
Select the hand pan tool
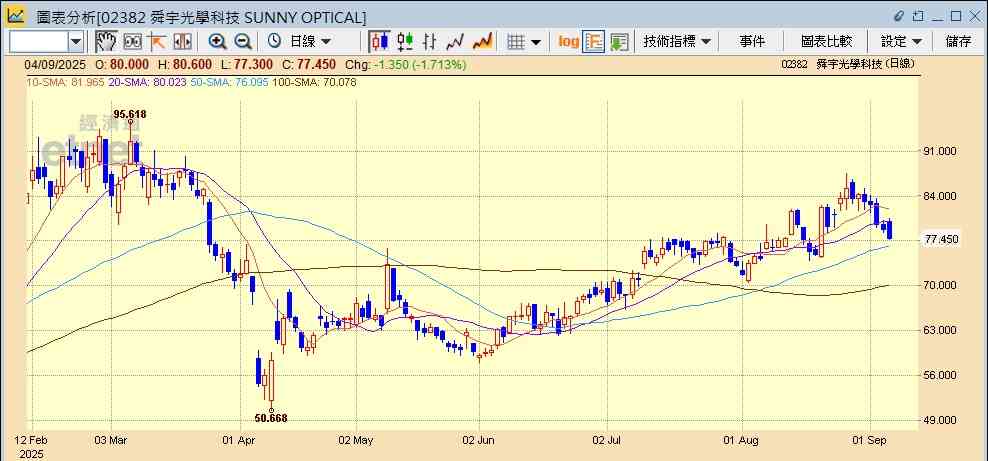click(x=106, y=42)
